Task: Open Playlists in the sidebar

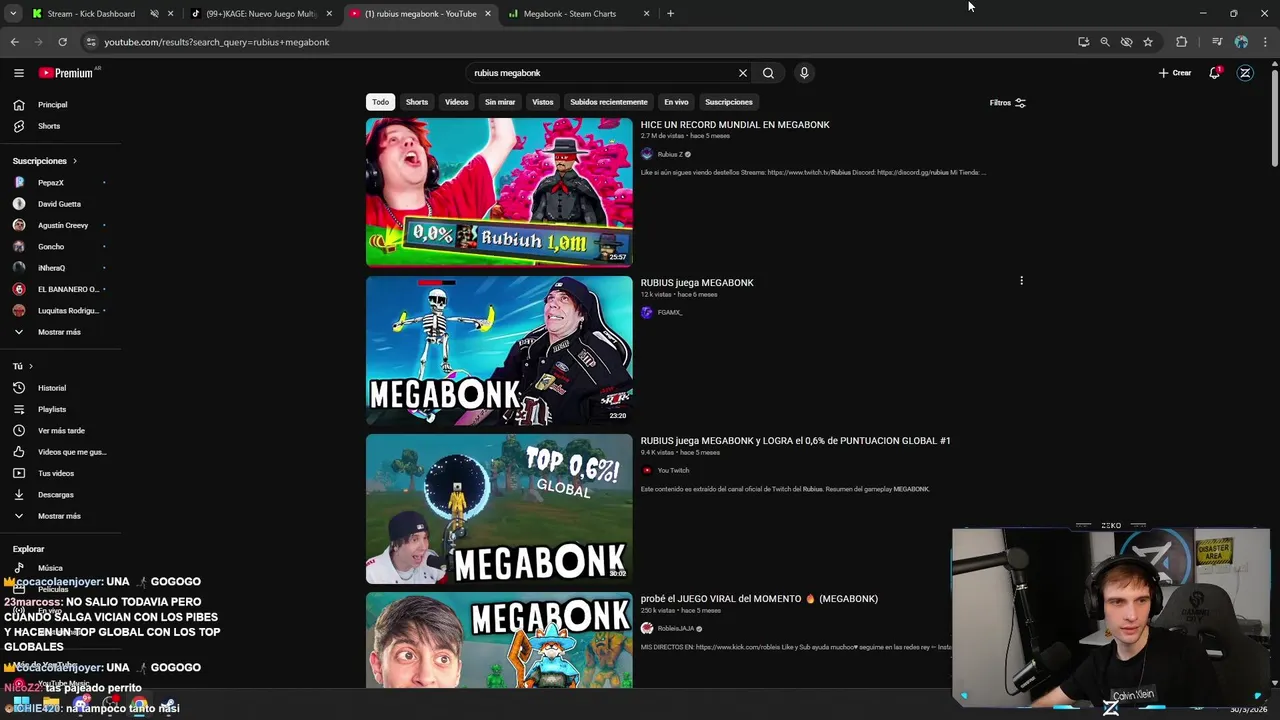Action: click(x=60, y=409)
